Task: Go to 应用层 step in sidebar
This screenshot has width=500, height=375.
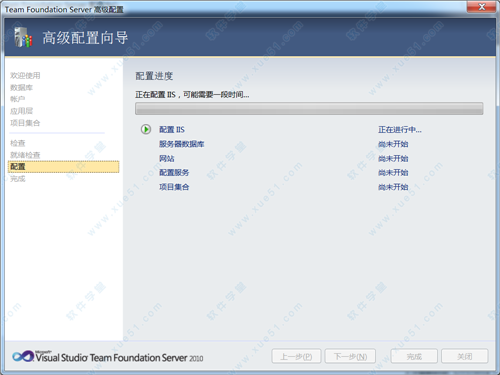Action: click(21, 111)
